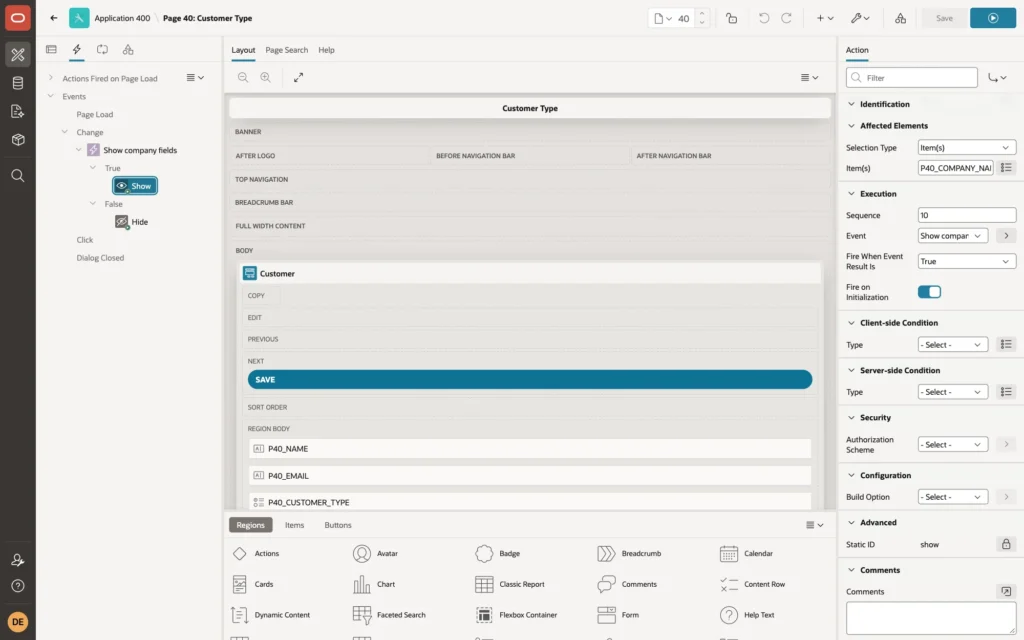Open the Selection Type dropdown
This screenshot has width=1024, height=640.
pyautogui.click(x=967, y=148)
